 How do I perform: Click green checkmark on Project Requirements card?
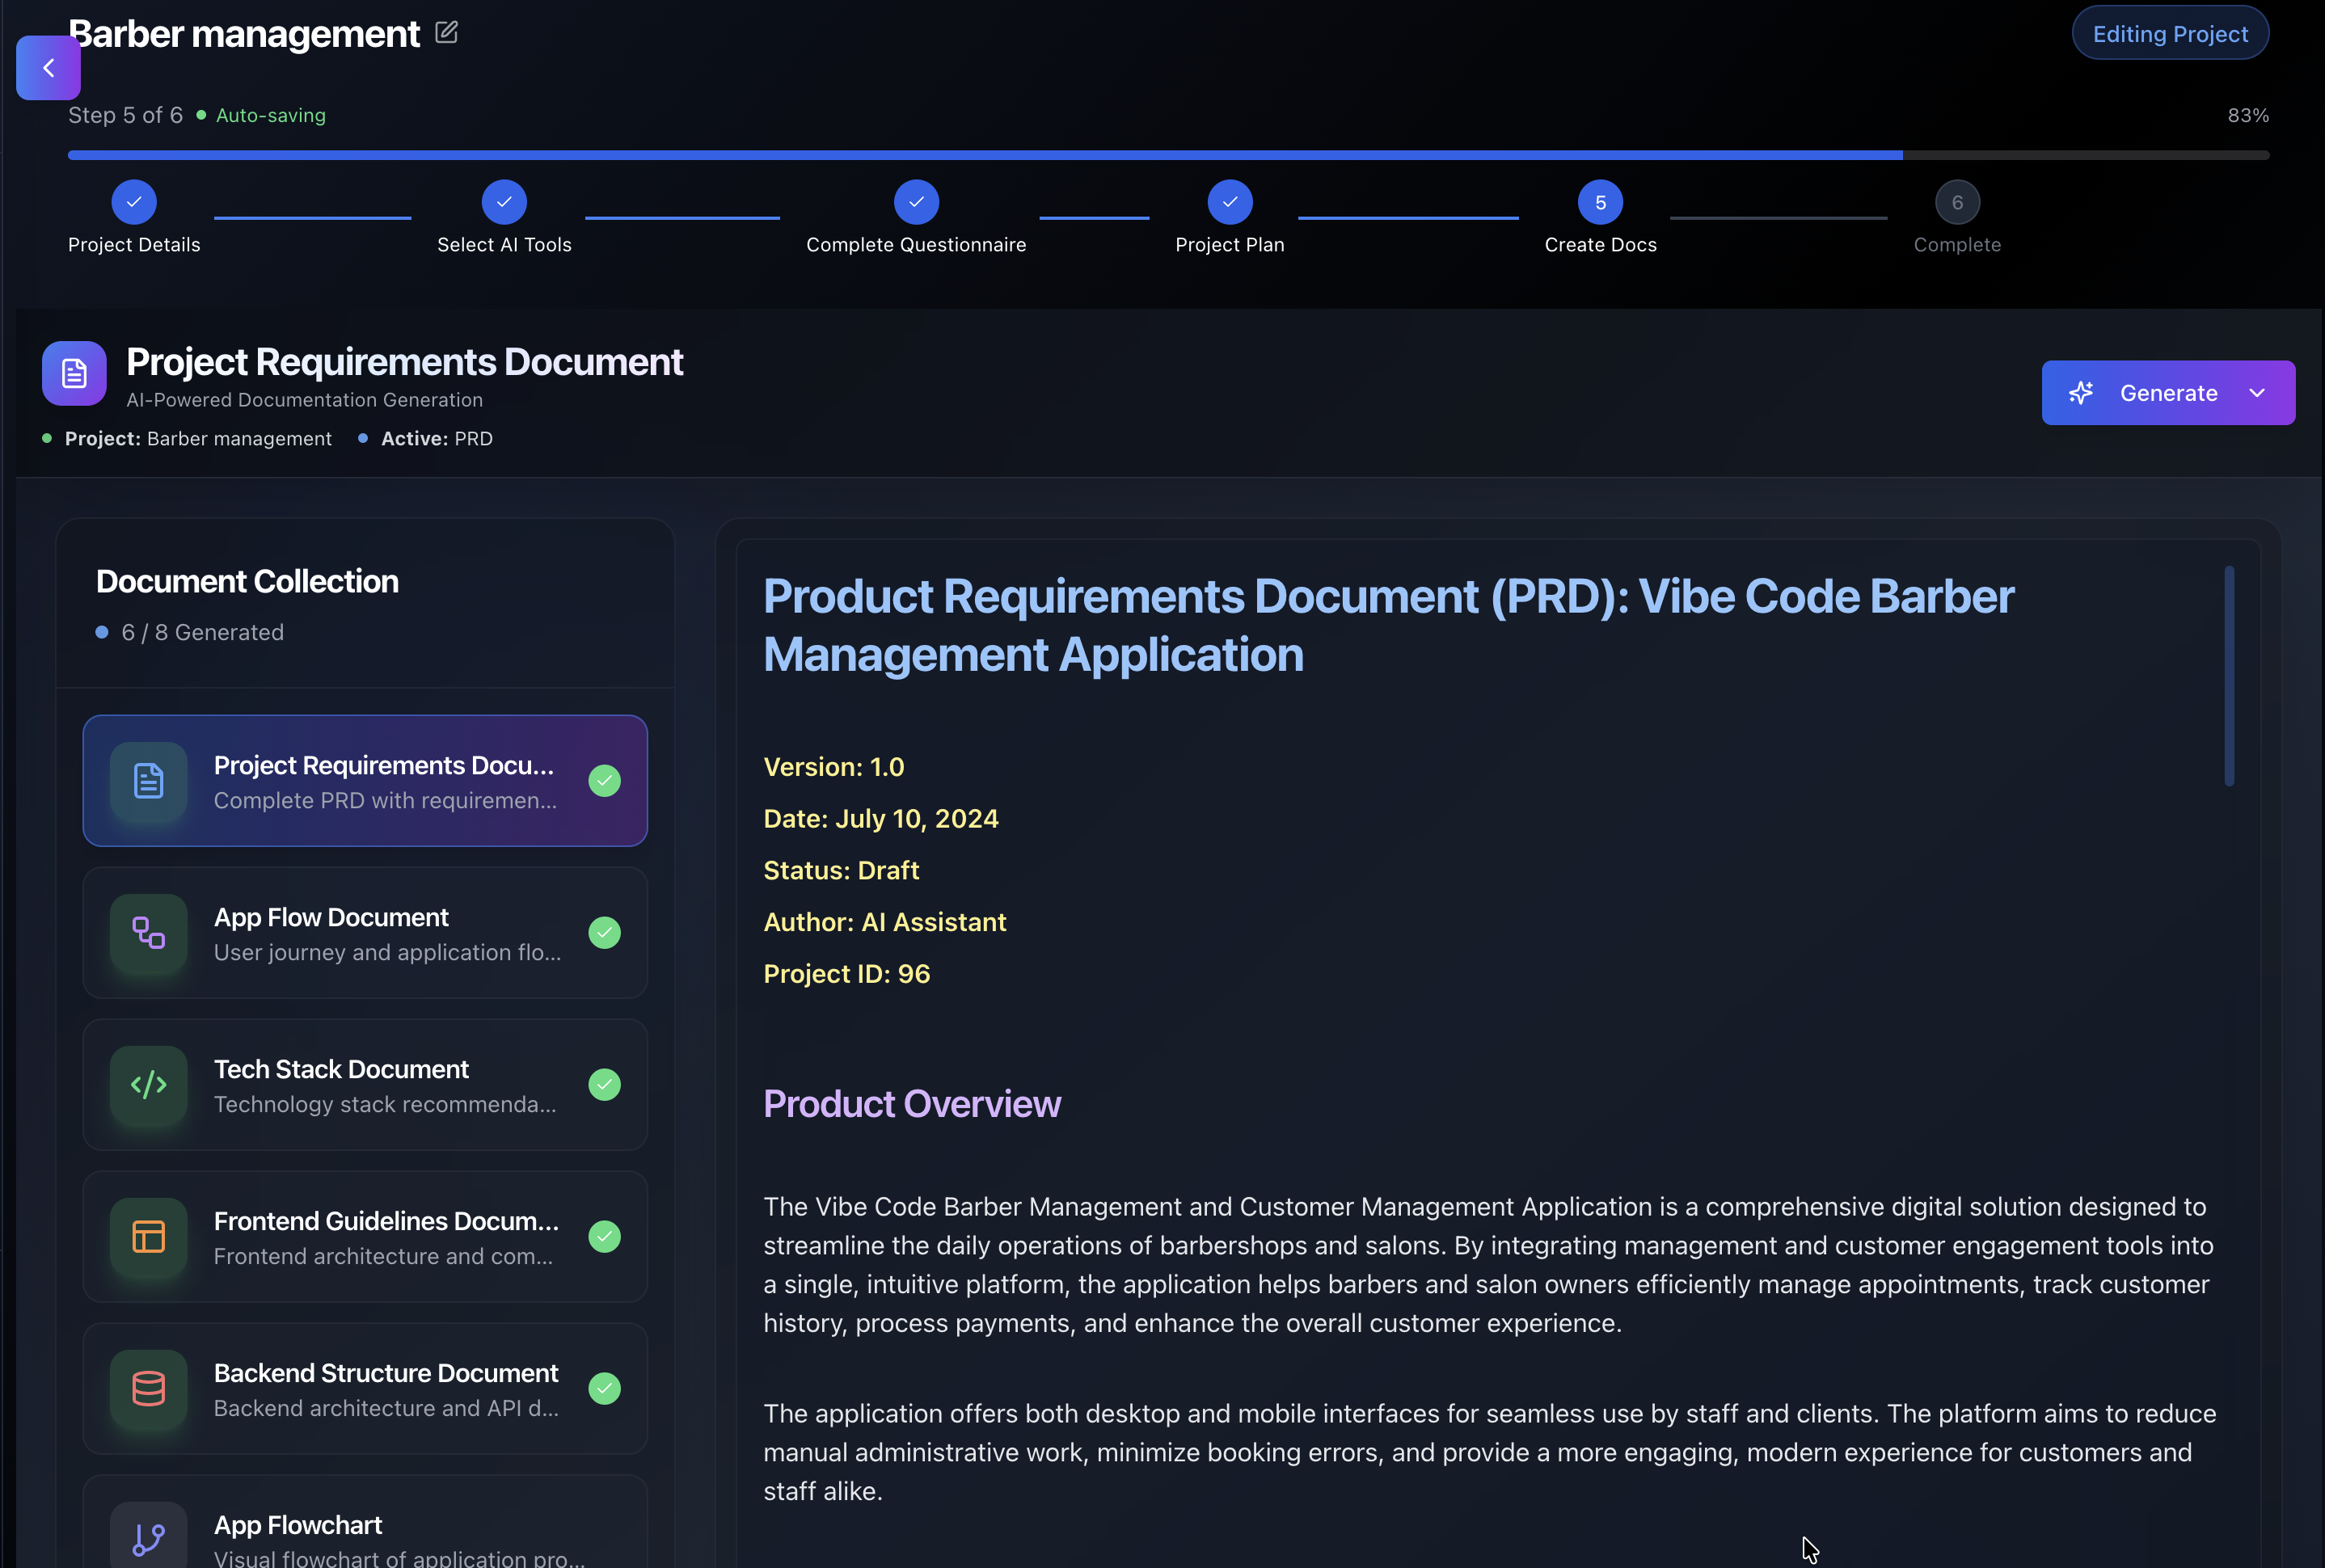pyautogui.click(x=604, y=781)
